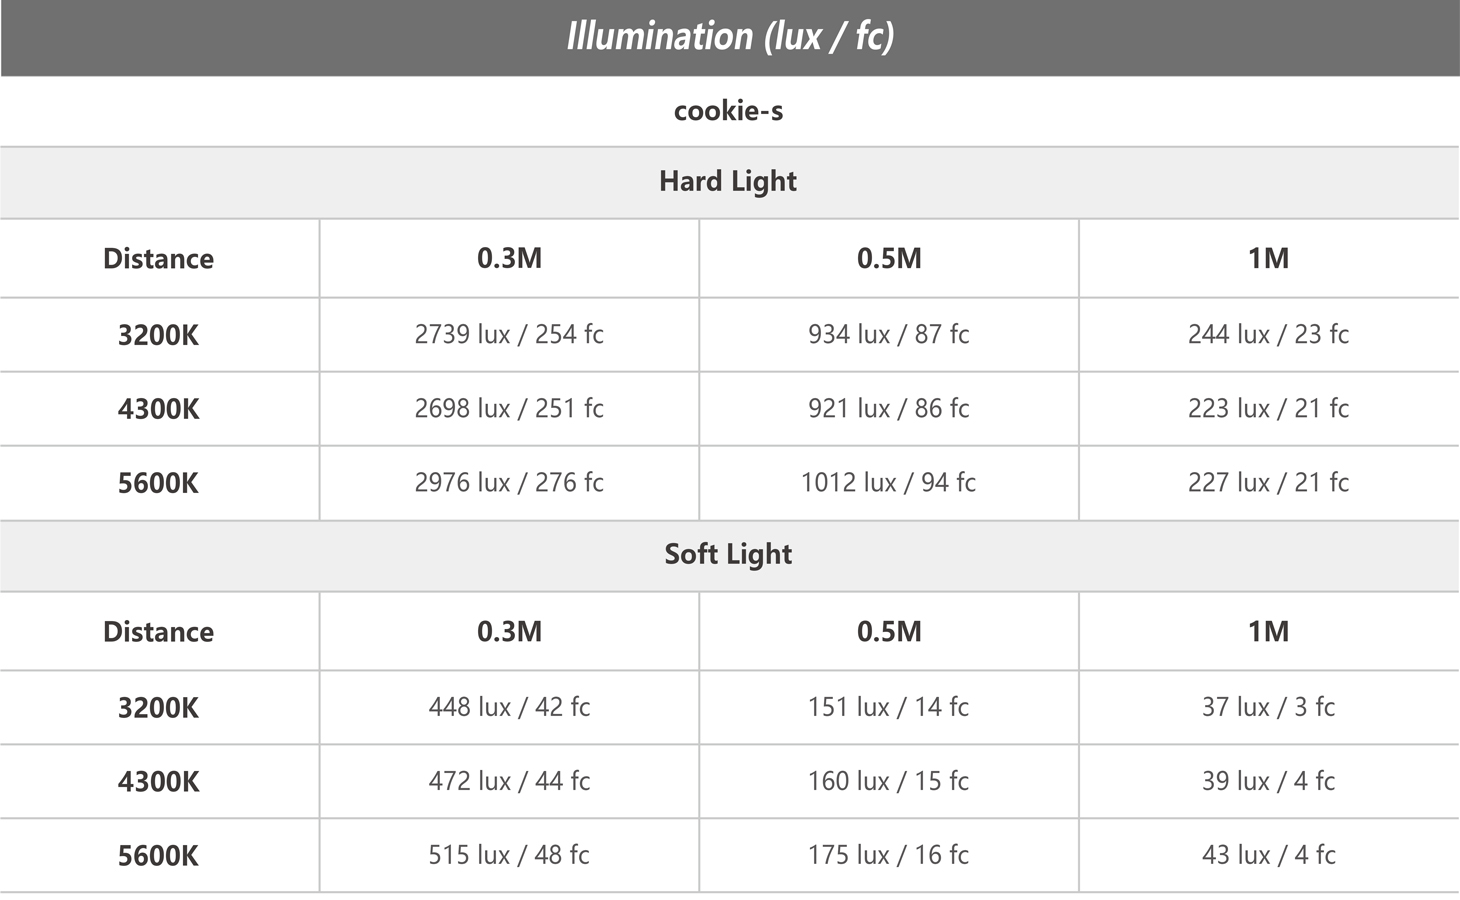This screenshot has height=900, width=1460.
Task: Click Soft Light 5600K row label
Action: (159, 856)
